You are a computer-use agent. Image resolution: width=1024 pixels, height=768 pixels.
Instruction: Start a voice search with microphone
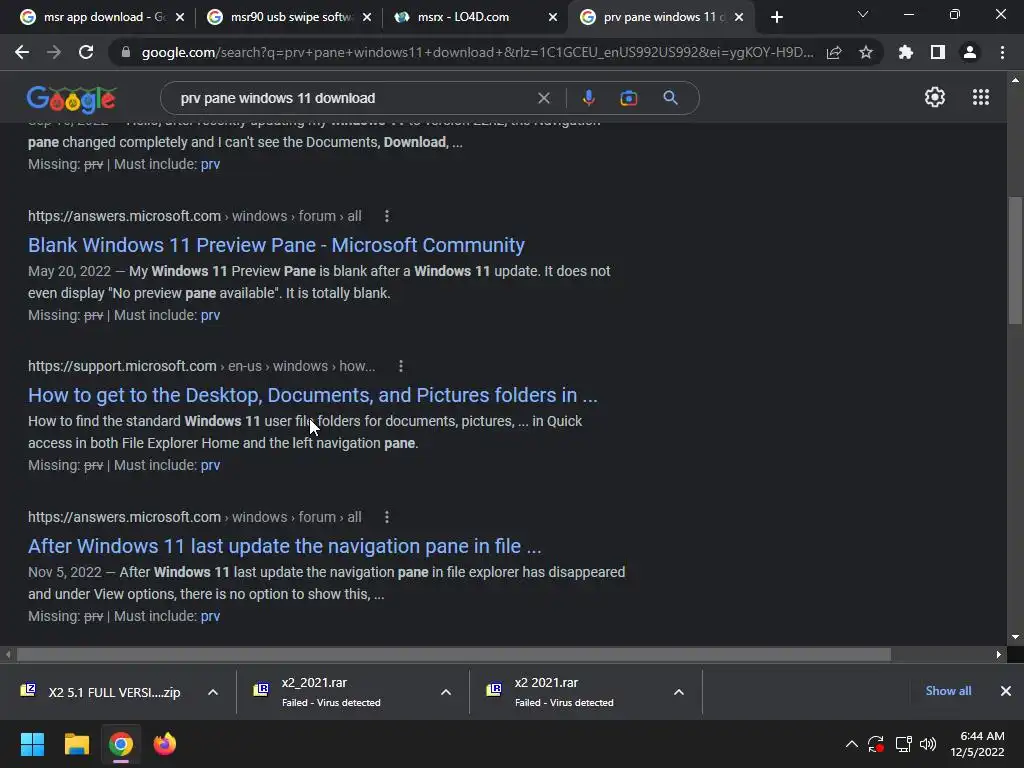click(x=588, y=98)
